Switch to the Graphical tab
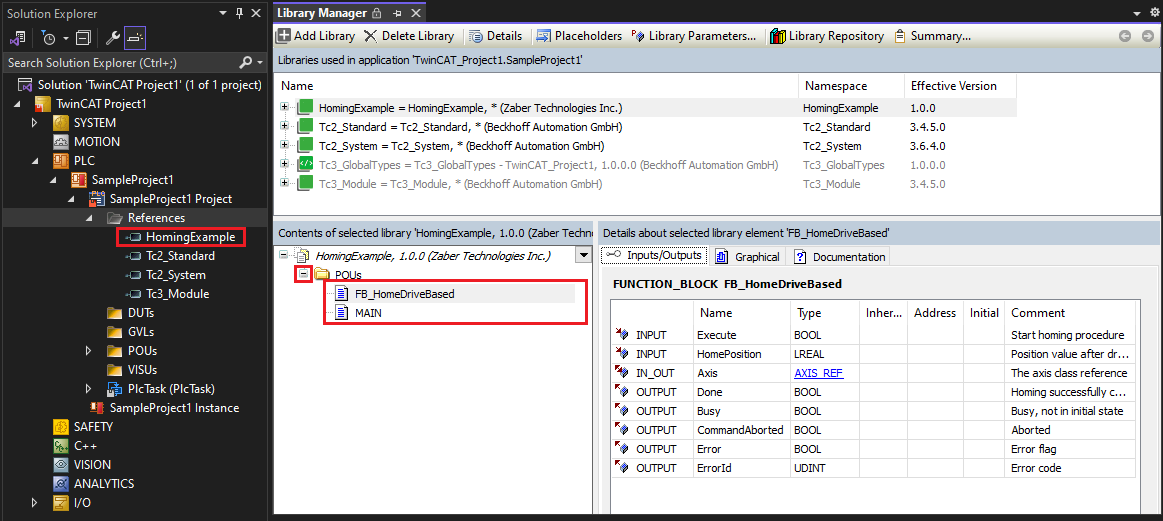This screenshot has width=1163, height=521. click(x=748, y=256)
